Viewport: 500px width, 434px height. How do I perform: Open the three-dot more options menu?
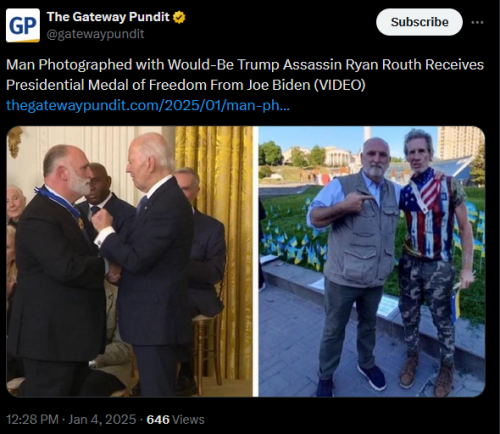pos(477,22)
